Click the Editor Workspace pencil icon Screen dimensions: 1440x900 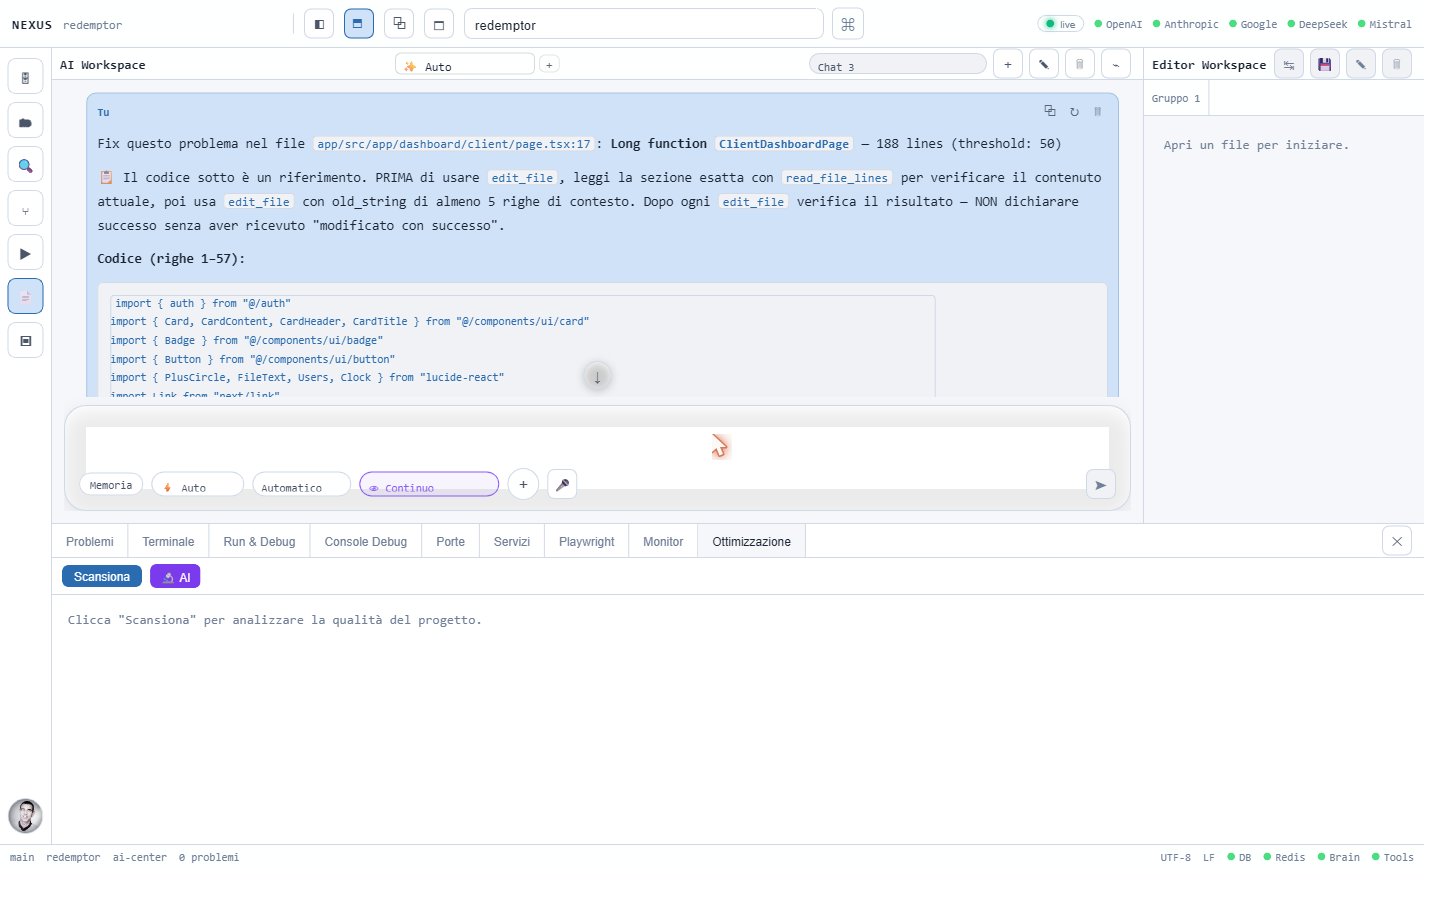(x=1361, y=64)
